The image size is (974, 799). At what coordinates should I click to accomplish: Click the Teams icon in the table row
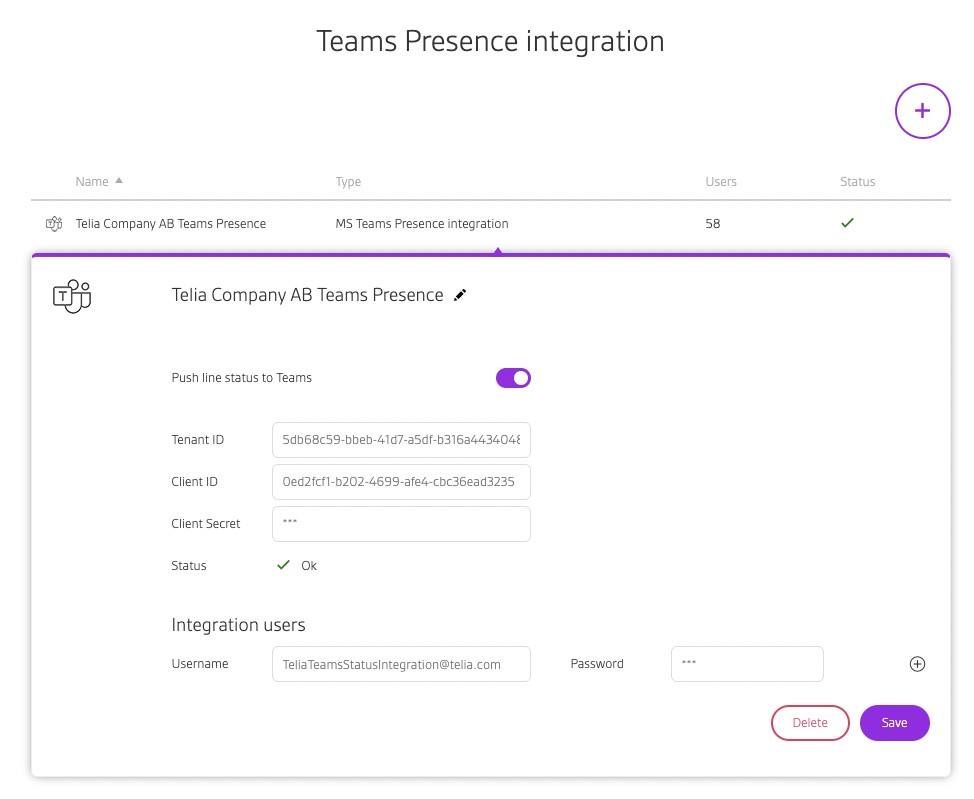(x=54, y=223)
